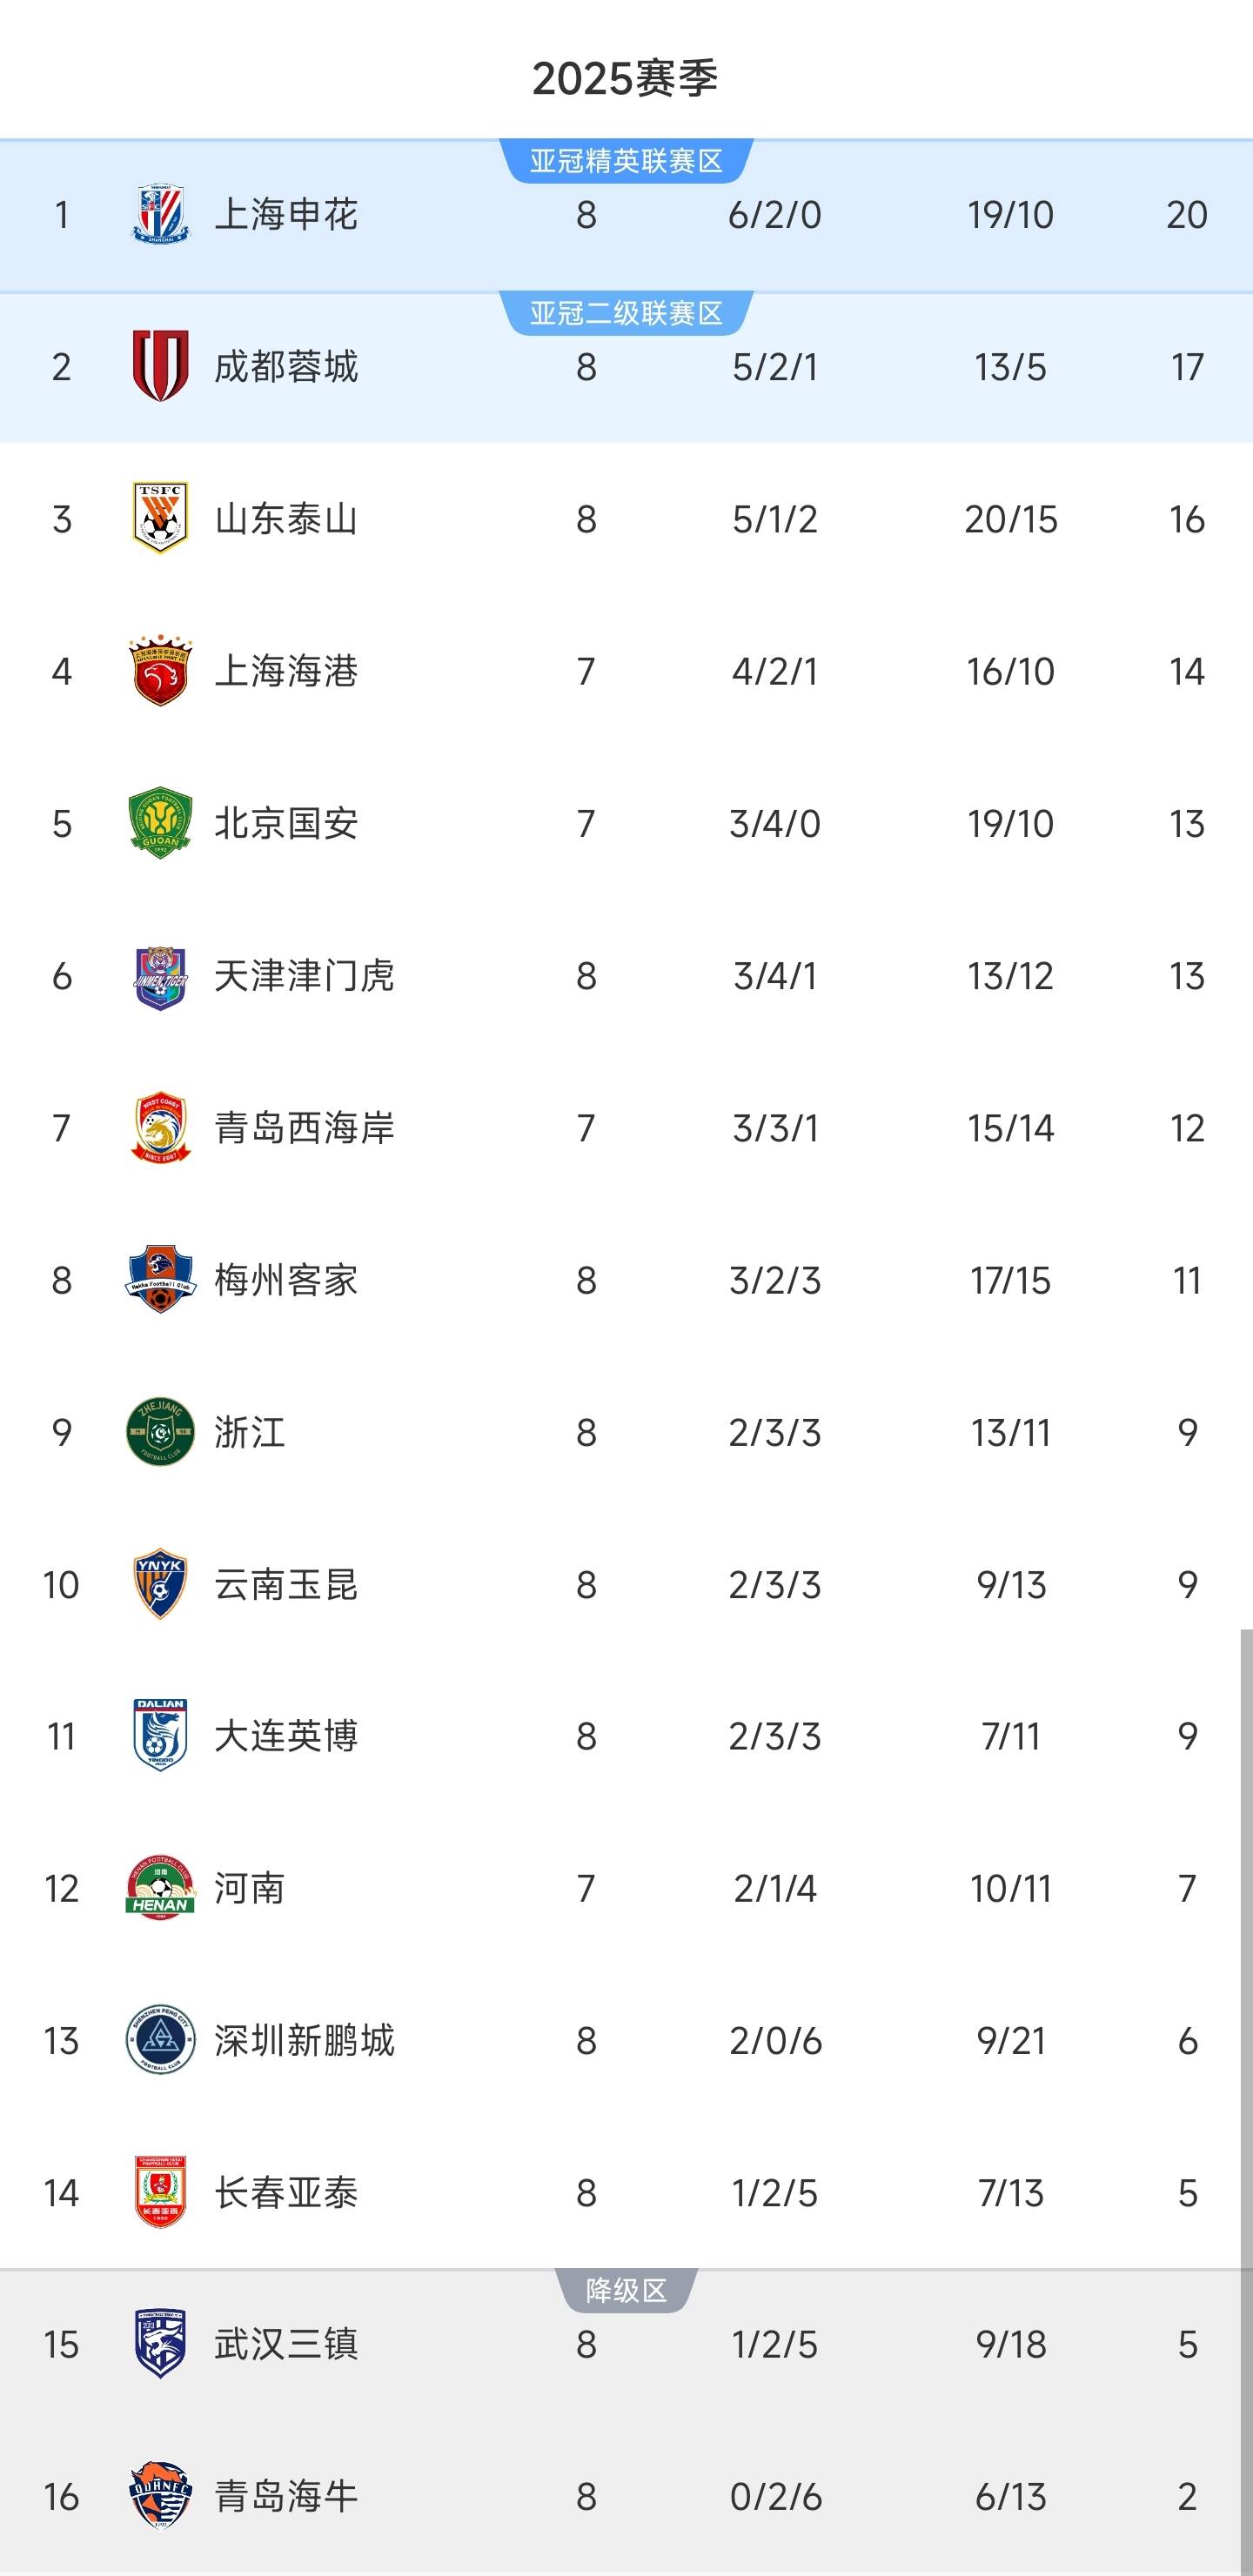Open the Shandong Taishan TSFC badge
Screen dimensions: 1253x2576
click(x=160, y=518)
